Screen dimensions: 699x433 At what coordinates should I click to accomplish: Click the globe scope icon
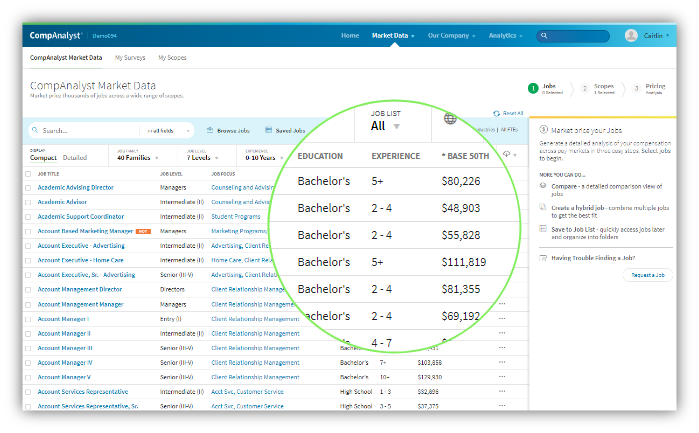(450, 120)
